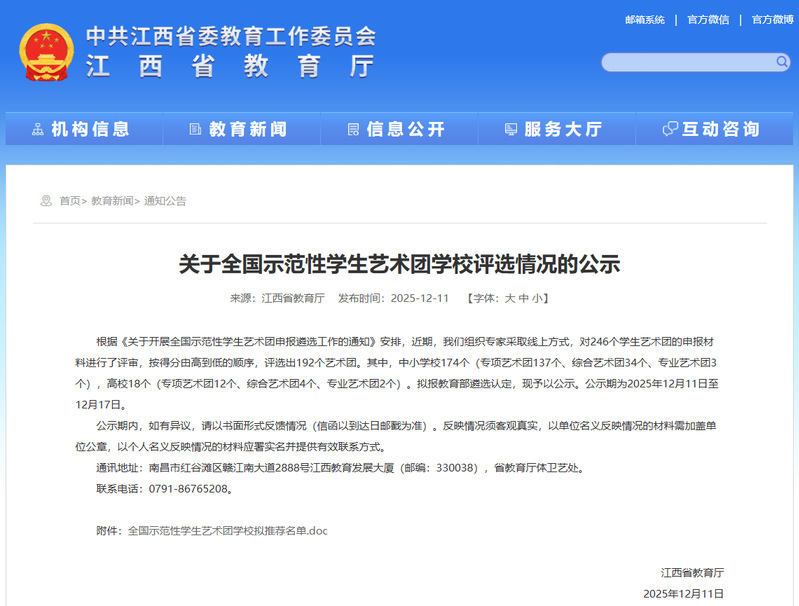799x606 pixels.
Task: Open the 官方微信 link
Action: [x=708, y=20]
